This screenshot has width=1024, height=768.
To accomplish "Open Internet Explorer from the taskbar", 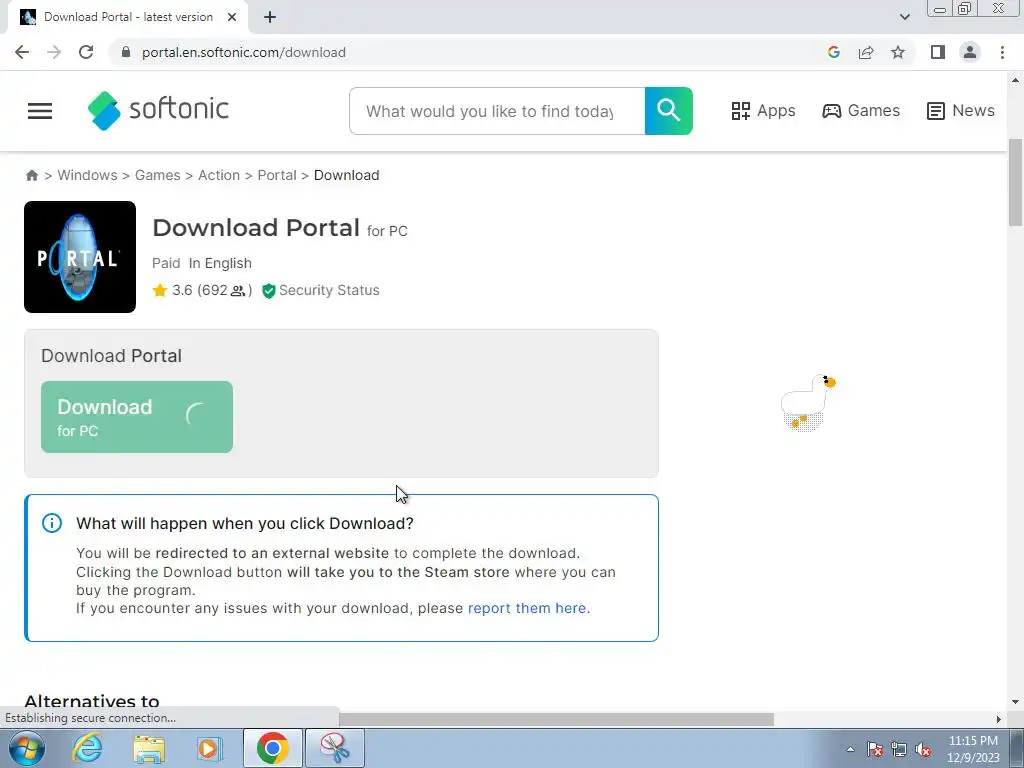I will tap(87, 748).
